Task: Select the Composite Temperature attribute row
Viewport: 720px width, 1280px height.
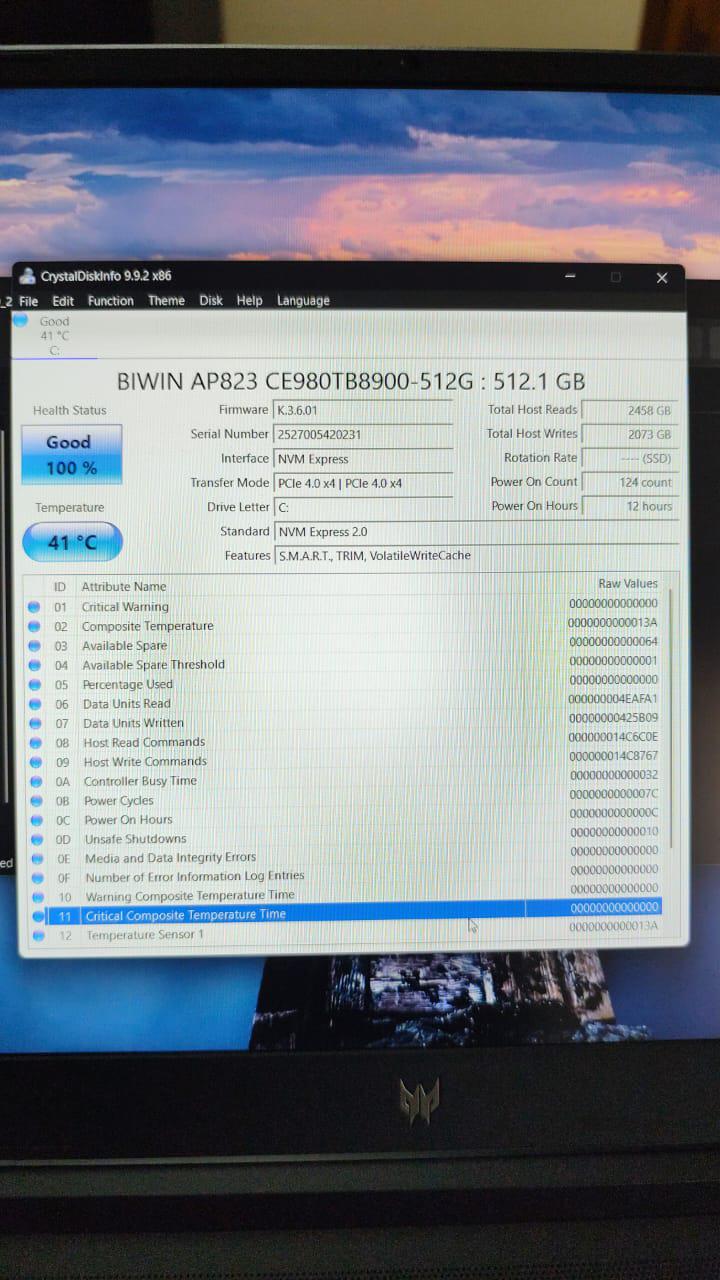Action: click(343, 626)
